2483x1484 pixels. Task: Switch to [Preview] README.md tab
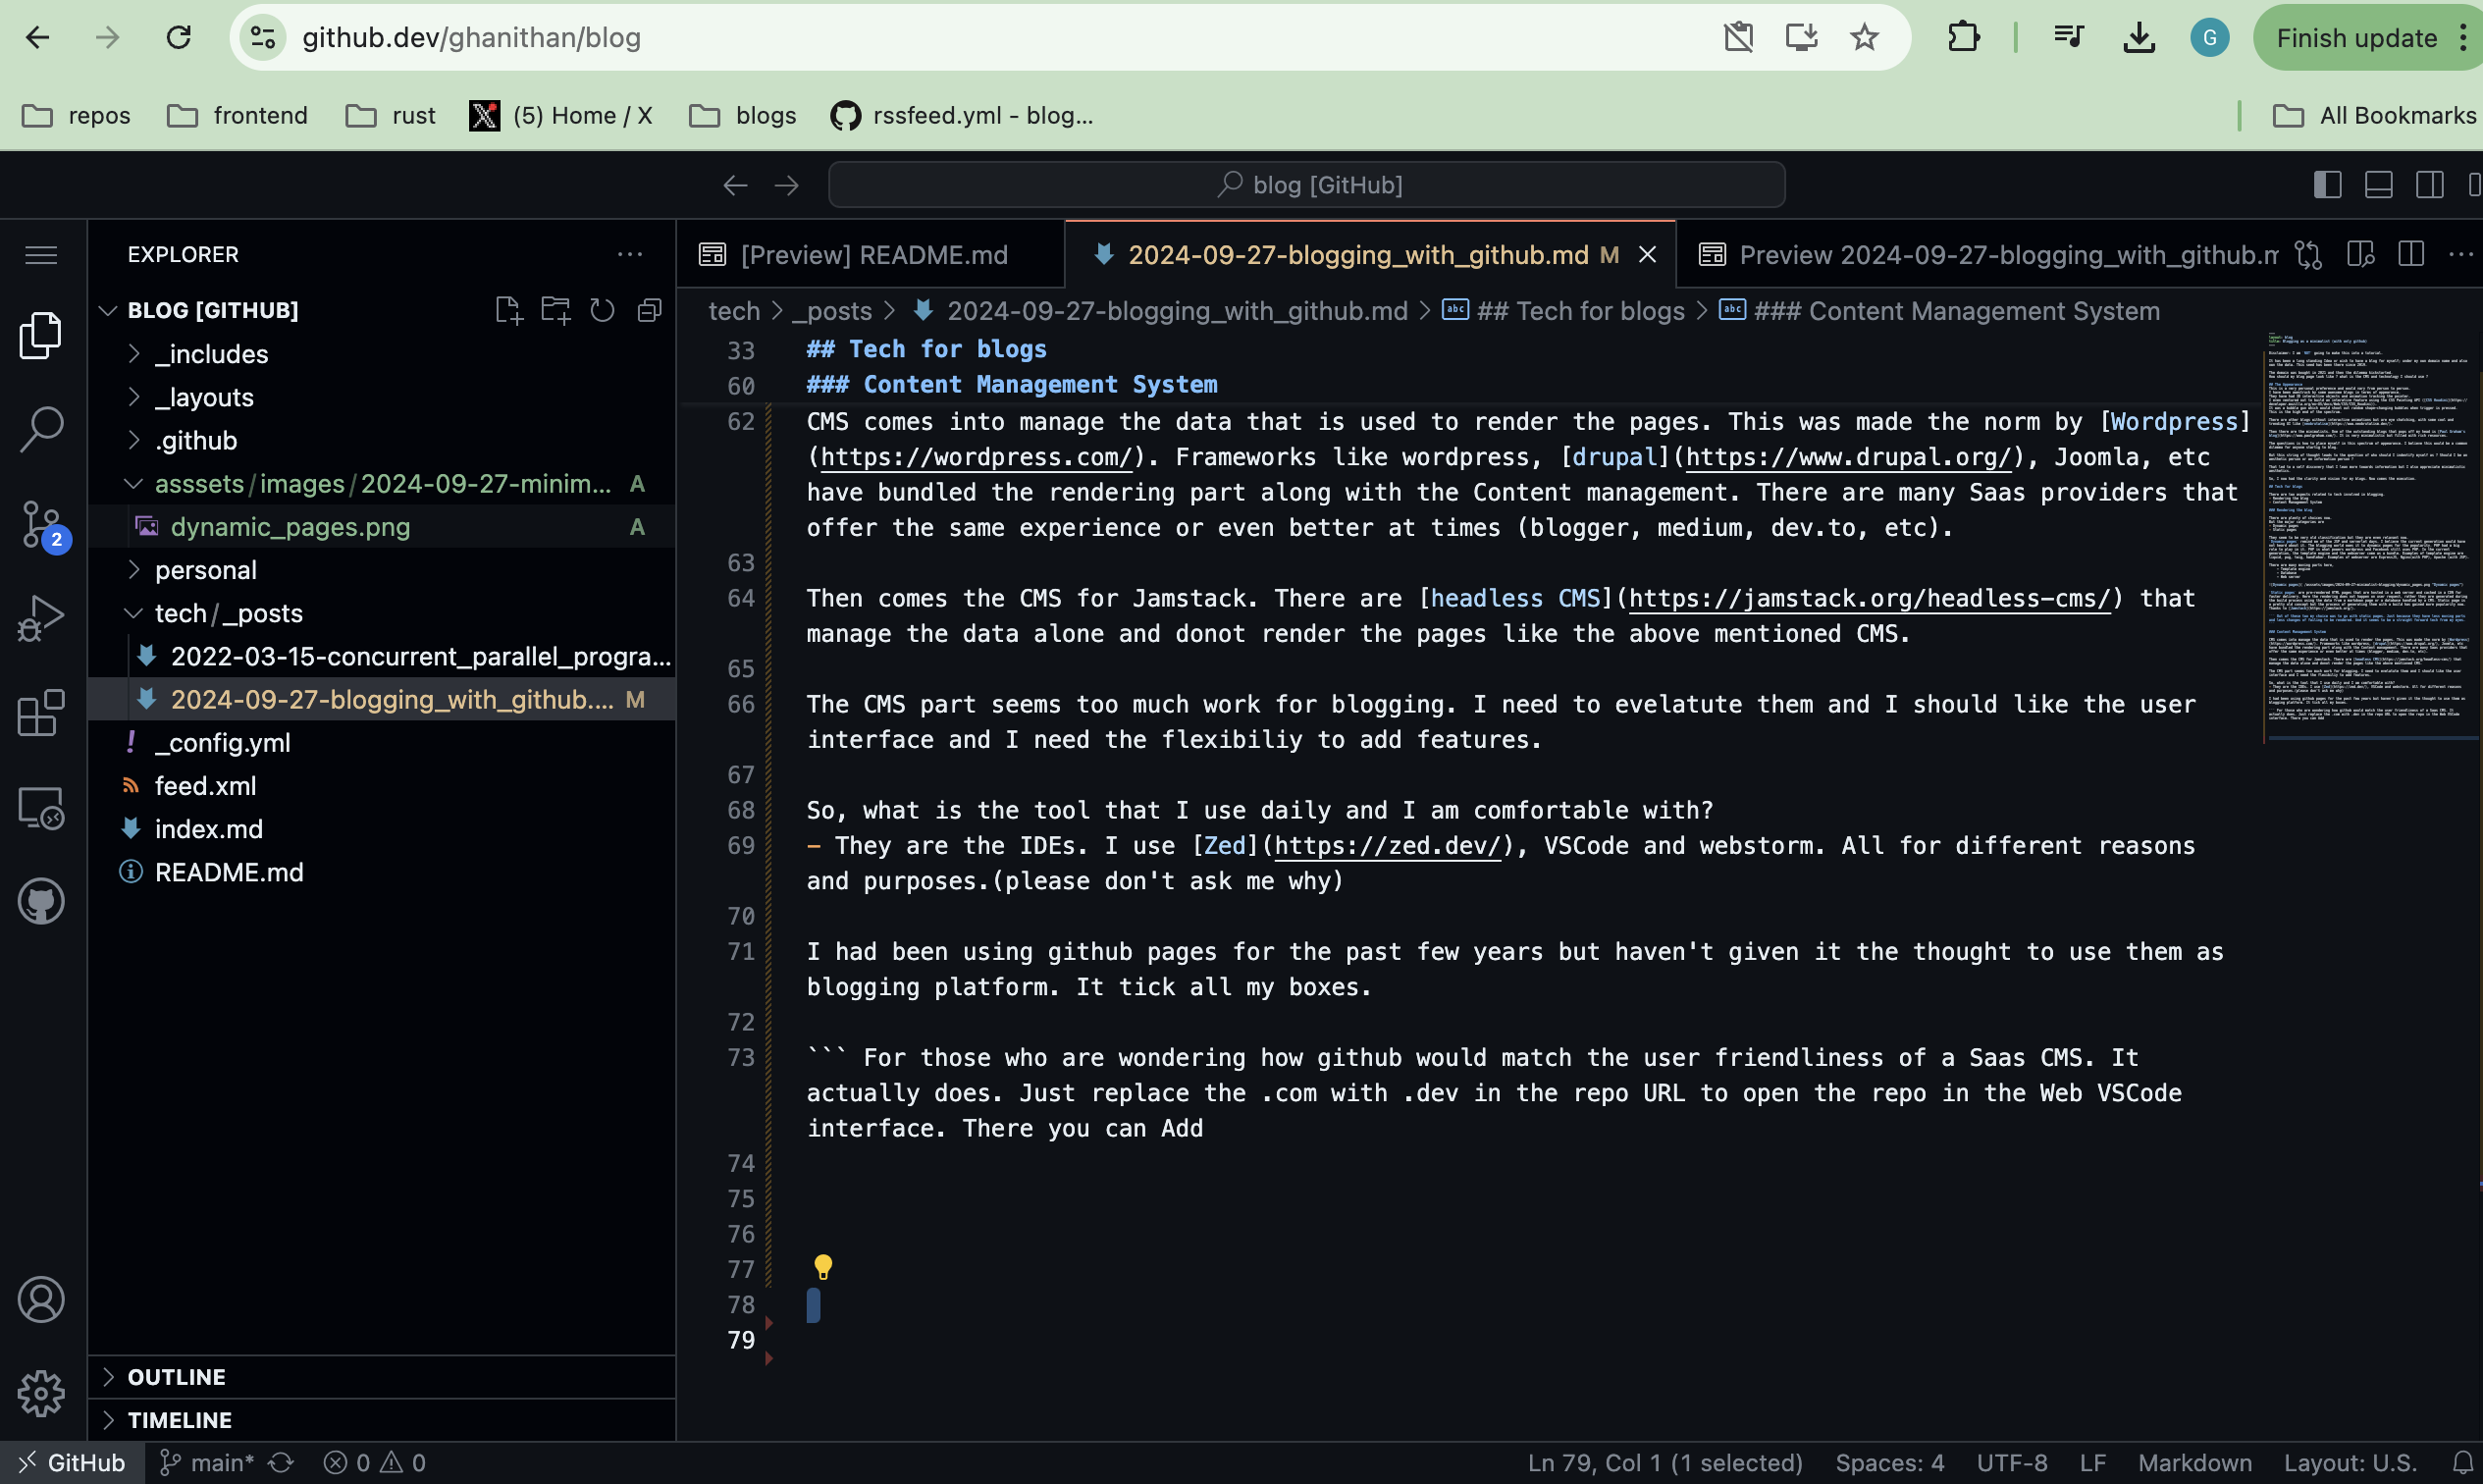pos(870,255)
